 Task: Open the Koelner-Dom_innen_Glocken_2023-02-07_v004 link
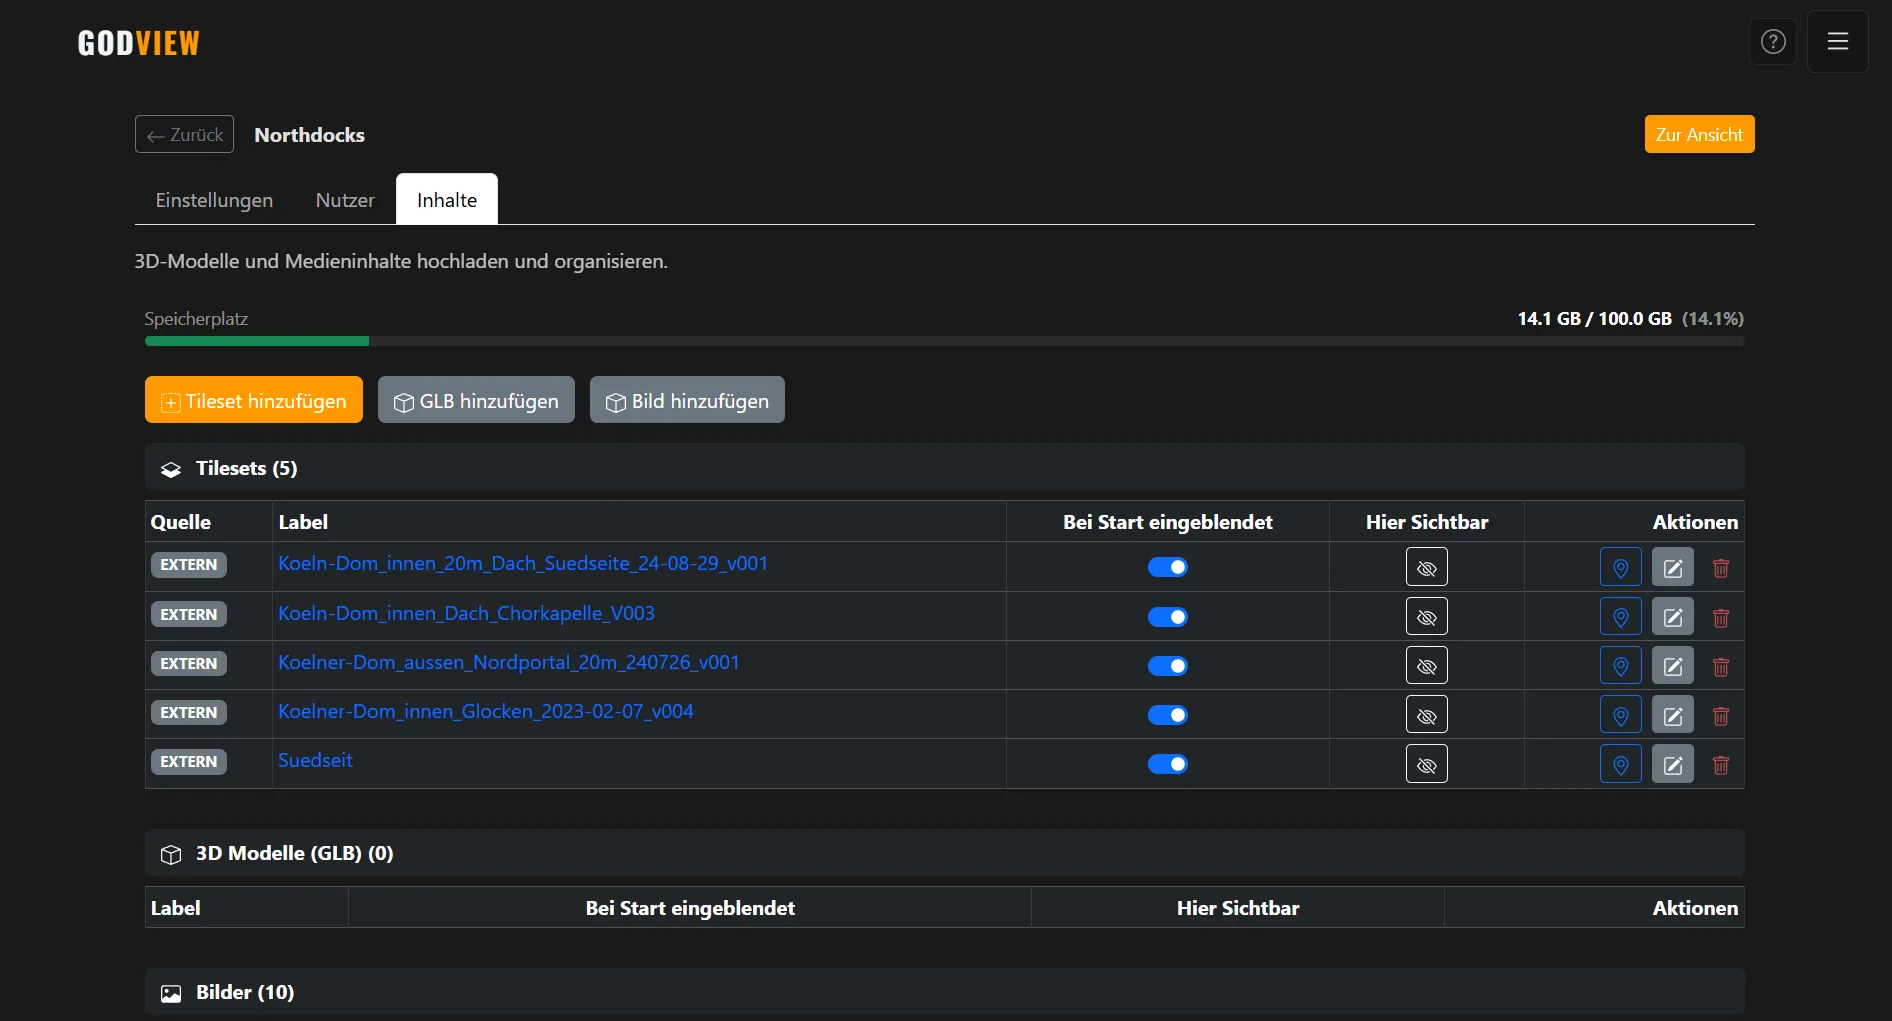[x=485, y=711]
